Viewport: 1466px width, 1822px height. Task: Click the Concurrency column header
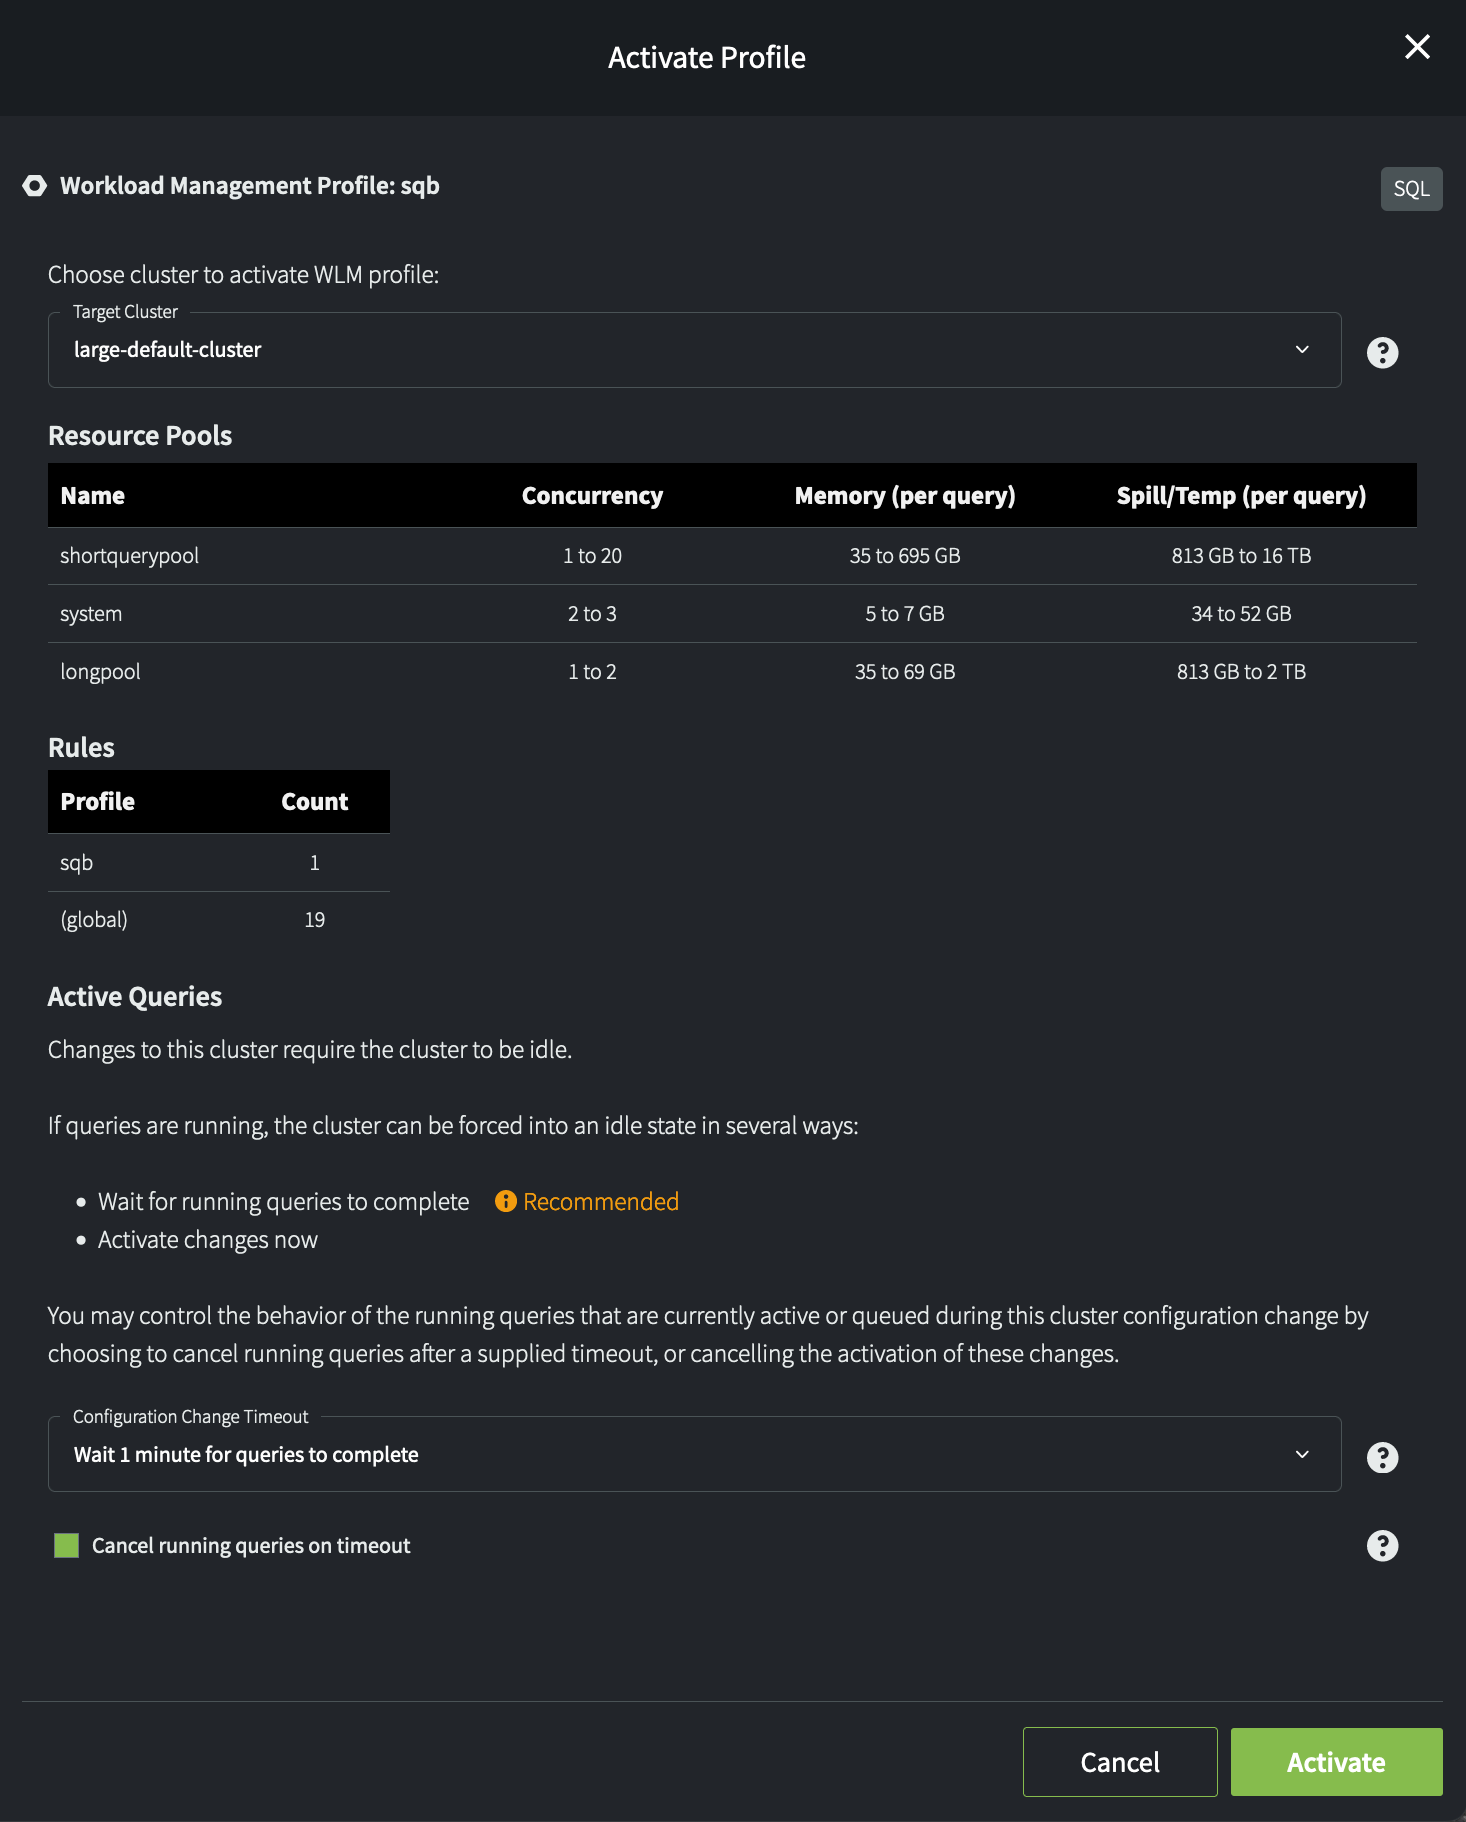592,496
